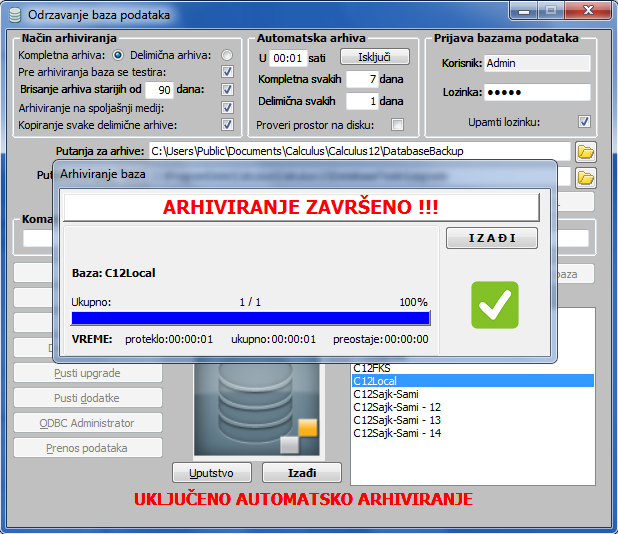Click the Baza: C12Local label

[x=114, y=273]
